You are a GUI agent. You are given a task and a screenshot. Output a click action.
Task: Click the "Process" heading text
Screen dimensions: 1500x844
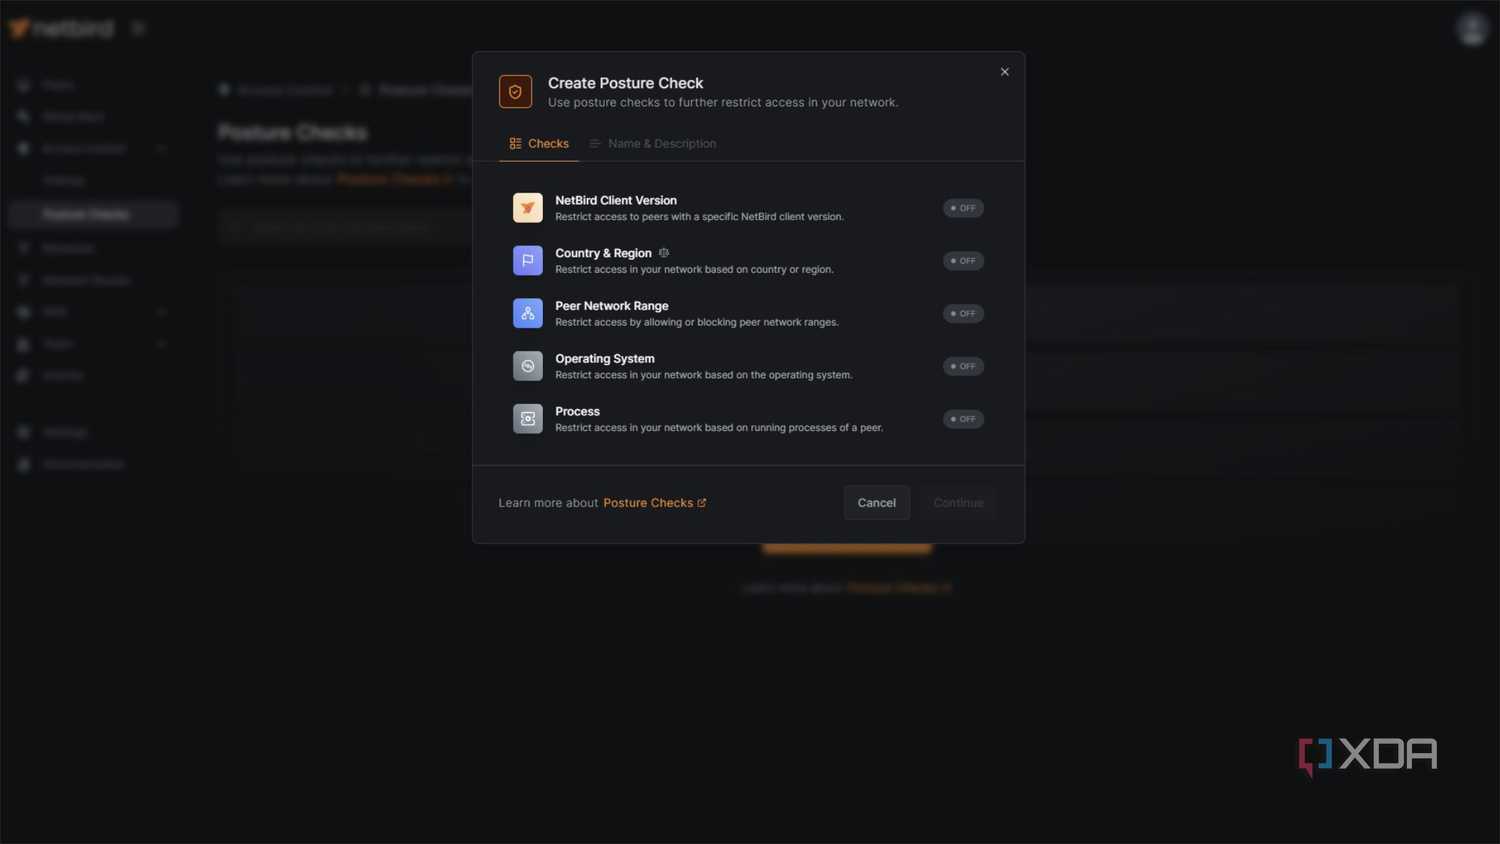click(x=578, y=411)
